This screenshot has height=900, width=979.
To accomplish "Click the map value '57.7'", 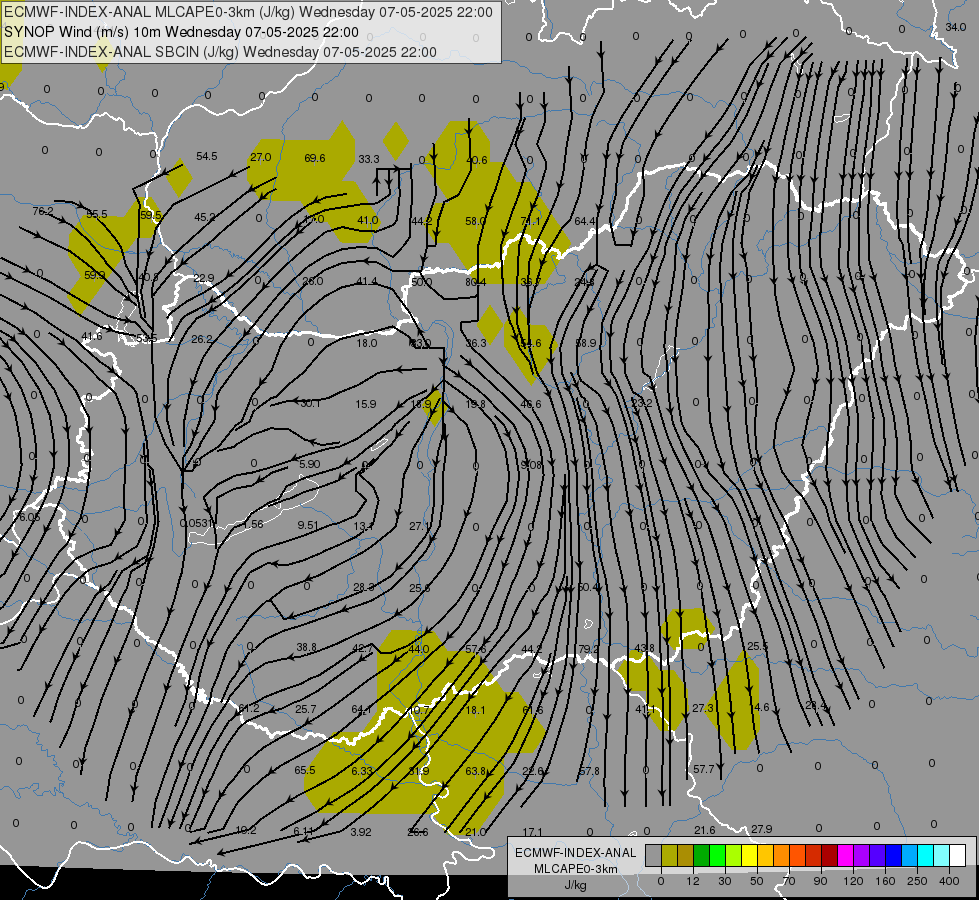I will pos(704,769).
